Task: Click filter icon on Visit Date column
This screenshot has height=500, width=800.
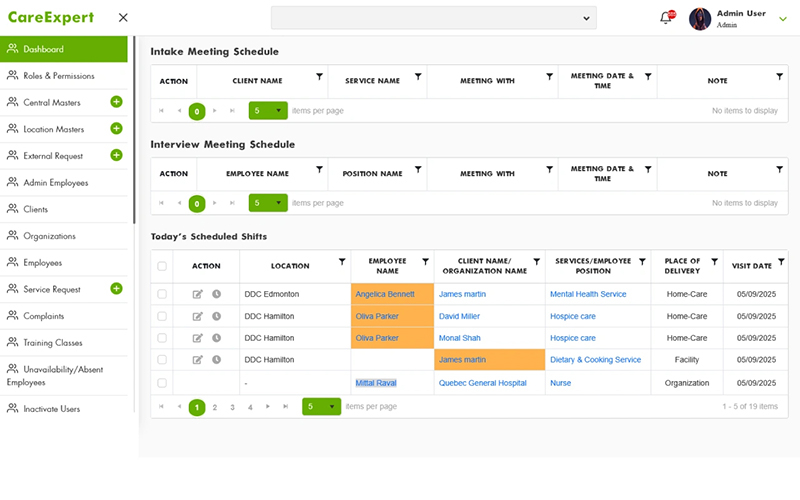Action: [779, 262]
